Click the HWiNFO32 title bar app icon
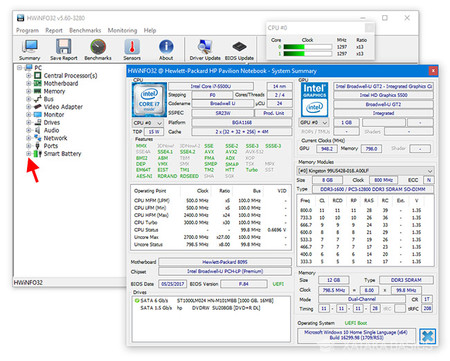The height and width of the screenshot is (361, 450). coord(21,18)
